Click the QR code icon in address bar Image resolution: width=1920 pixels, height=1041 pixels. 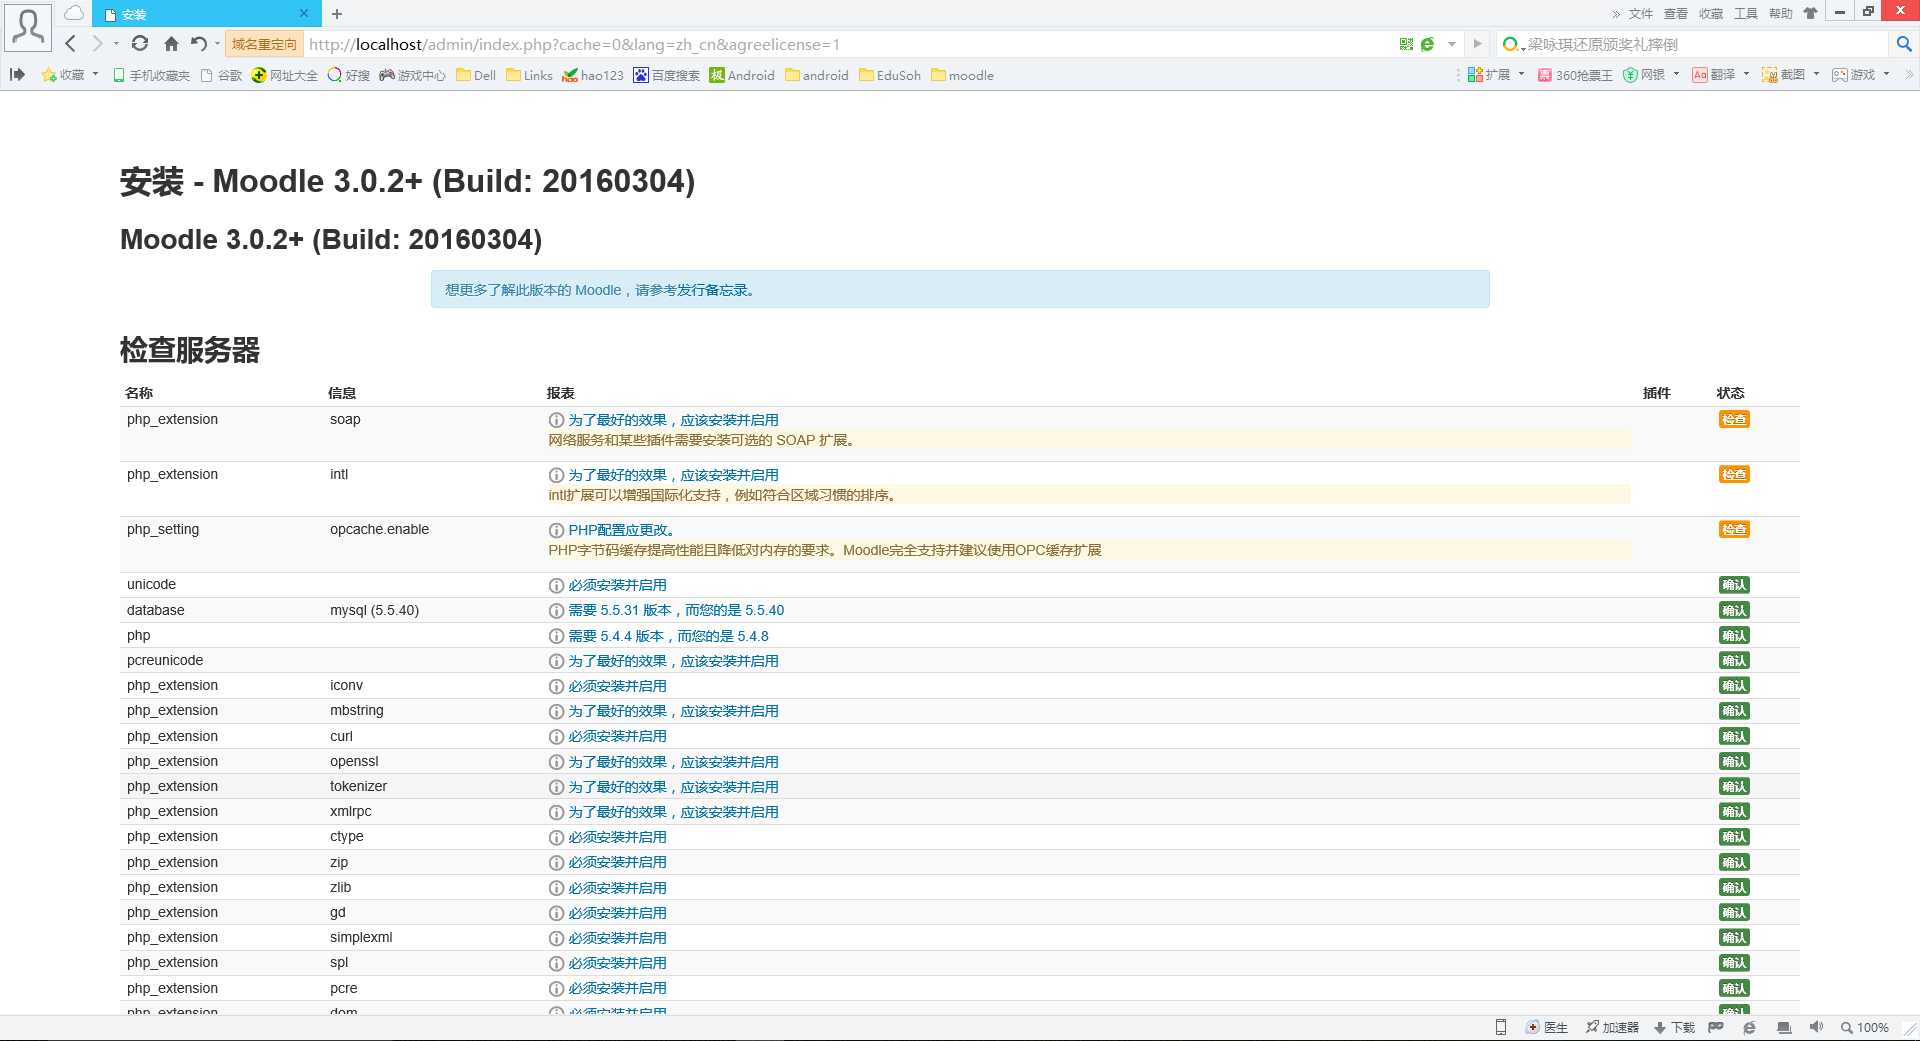point(1406,44)
